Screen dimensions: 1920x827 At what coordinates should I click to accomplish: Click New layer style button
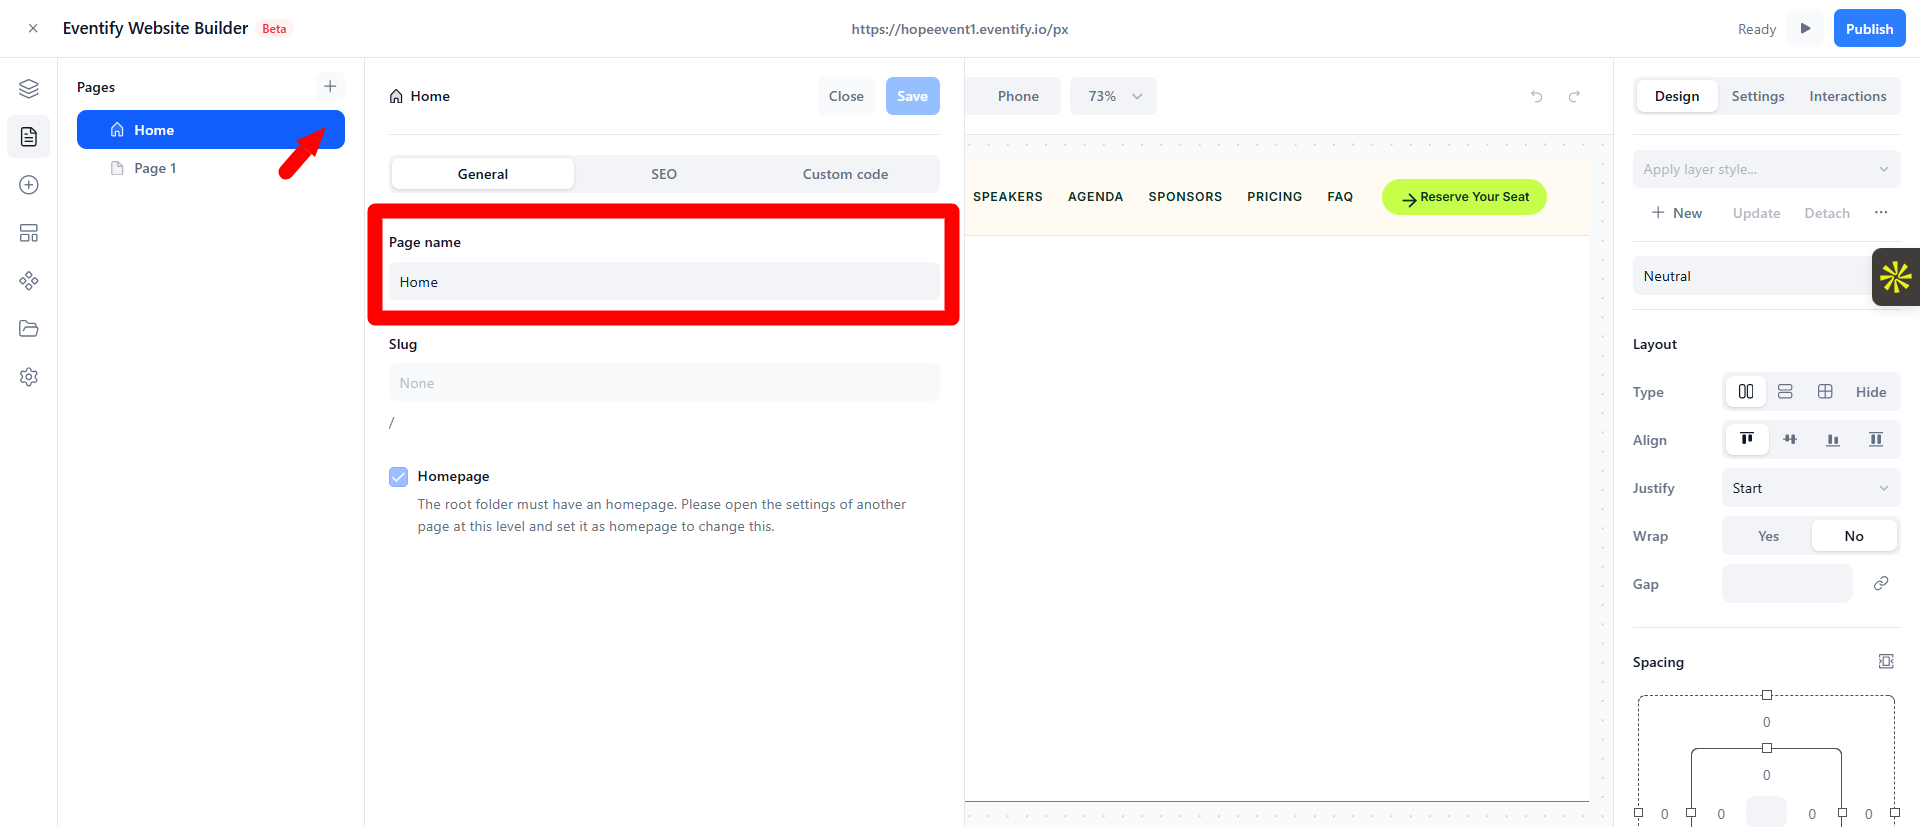click(x=1677, y=213)
